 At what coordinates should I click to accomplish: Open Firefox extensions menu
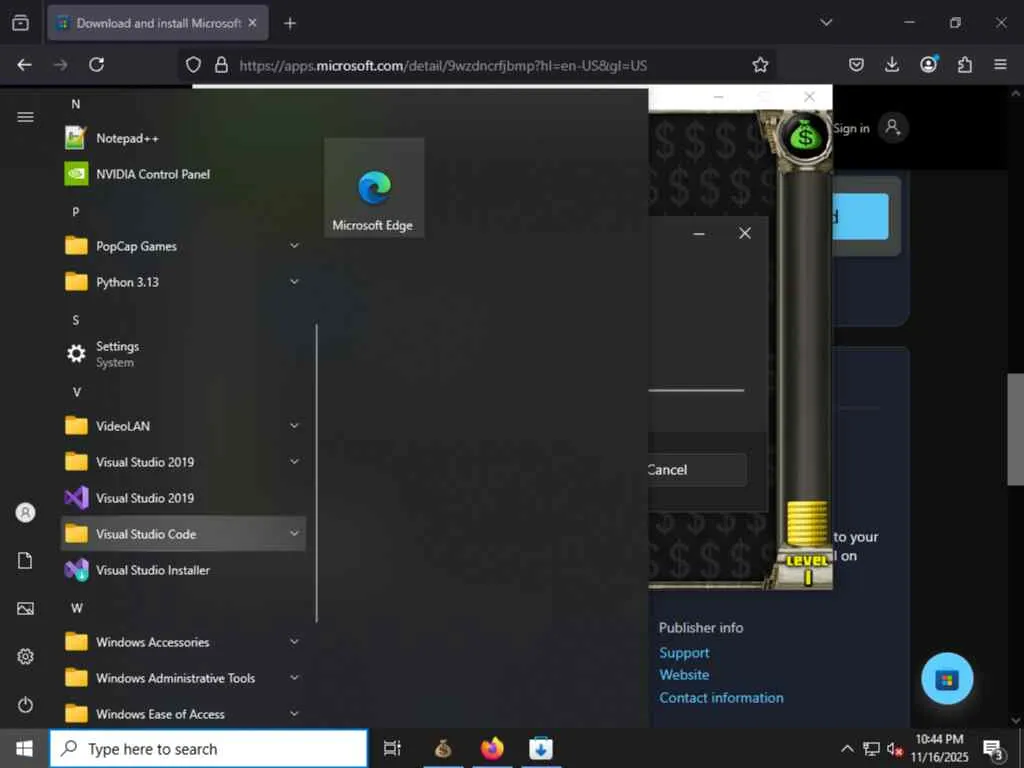click(965, 65)
